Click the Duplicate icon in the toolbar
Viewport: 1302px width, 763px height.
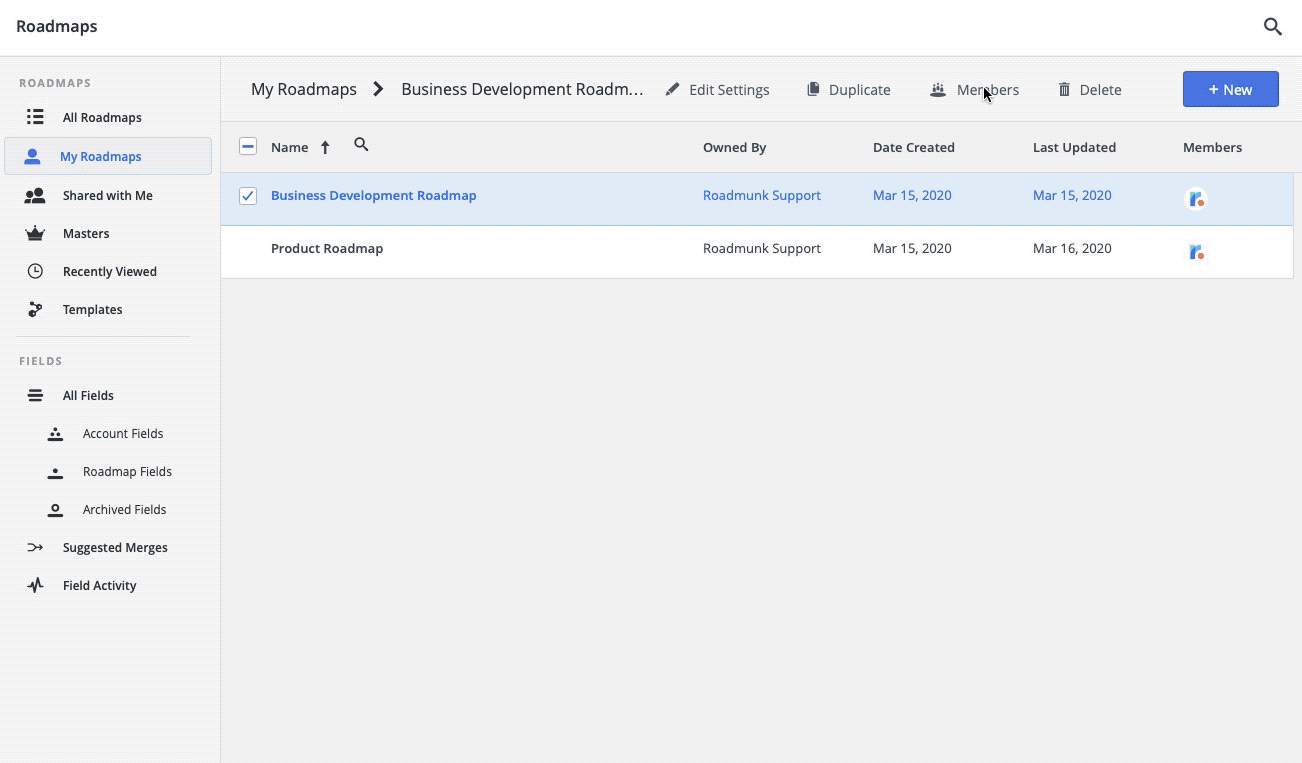click(x=812, y=89)
